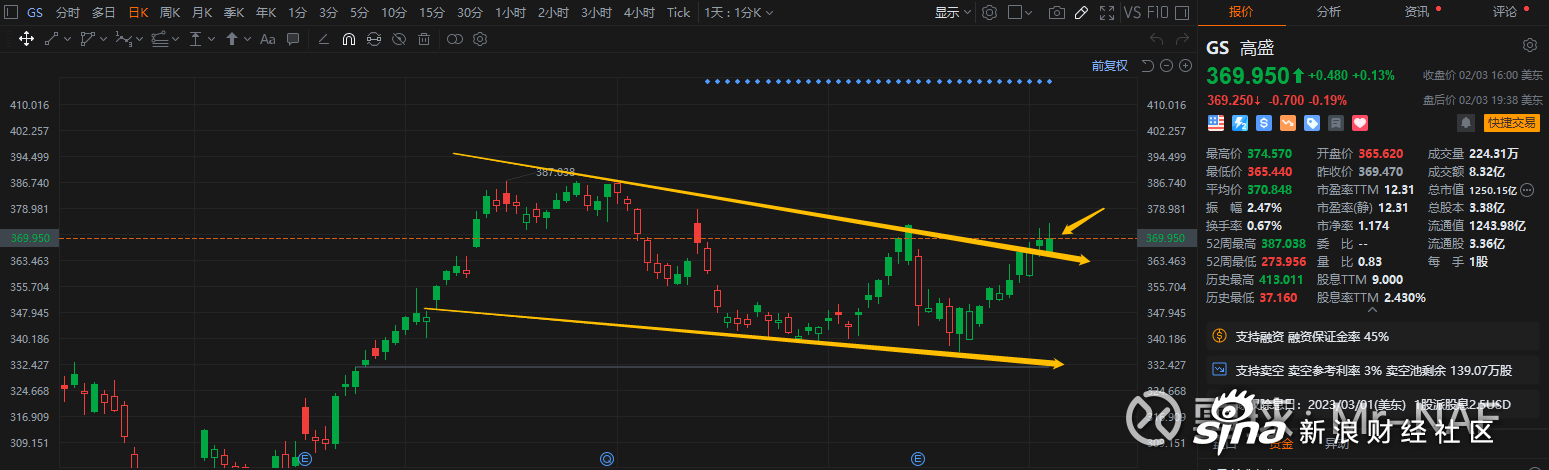The image size is (1549, 470).
Task: Select the polygon shape drawing tool
Action: (x=87, y=39)
